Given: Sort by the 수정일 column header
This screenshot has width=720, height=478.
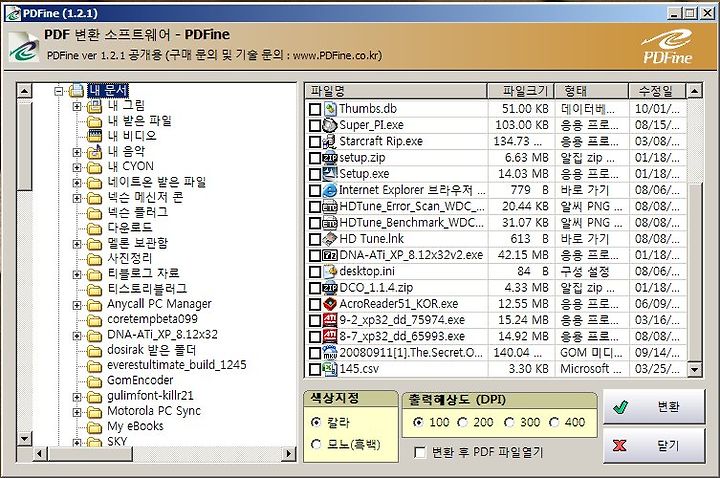Looking at the screenshot, I should point(657,91).
